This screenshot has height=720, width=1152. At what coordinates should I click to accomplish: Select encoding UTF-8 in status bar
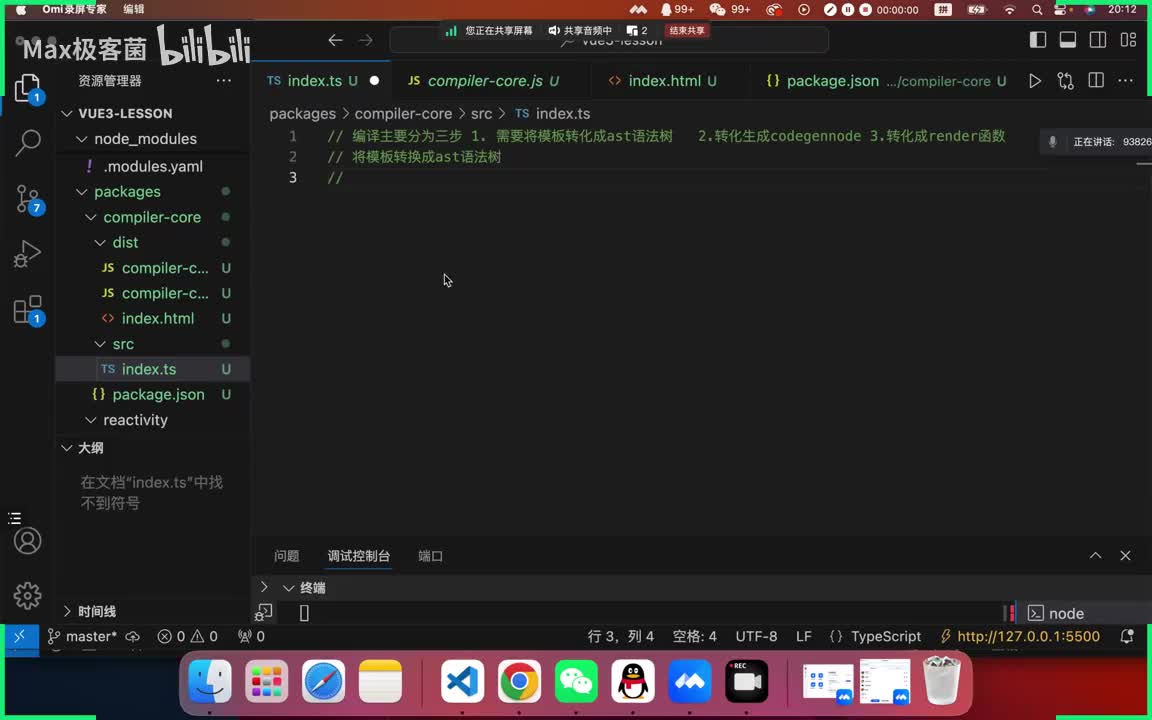click(756, 636)
